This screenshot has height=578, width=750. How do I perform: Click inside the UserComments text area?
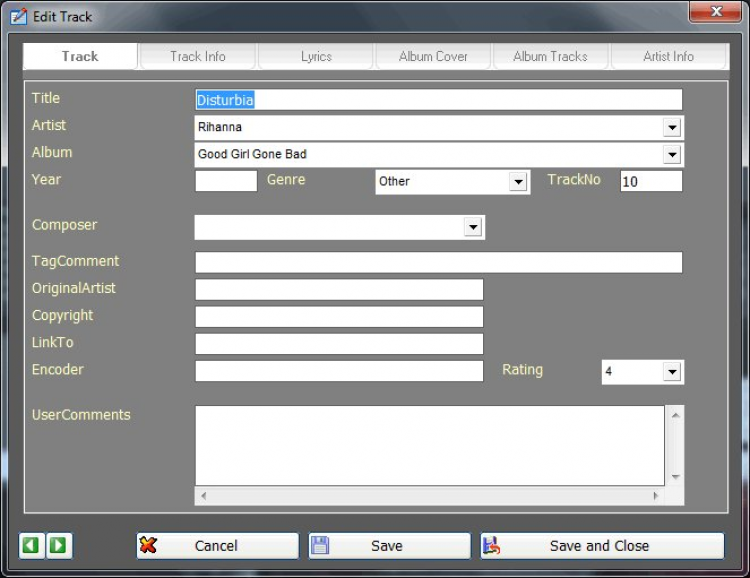430,445
